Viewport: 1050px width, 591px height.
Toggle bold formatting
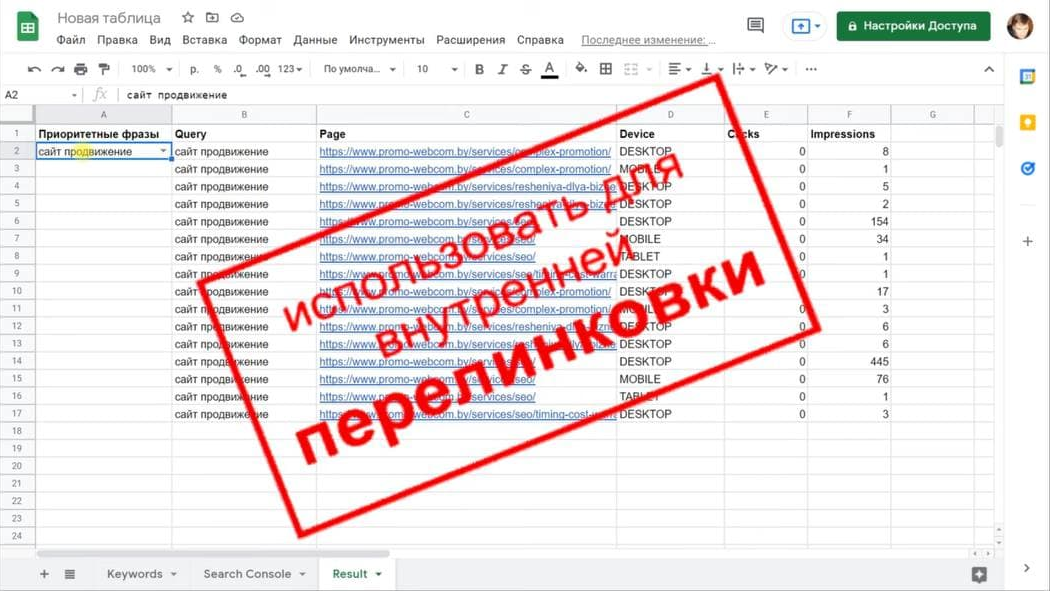coord(481,69)
